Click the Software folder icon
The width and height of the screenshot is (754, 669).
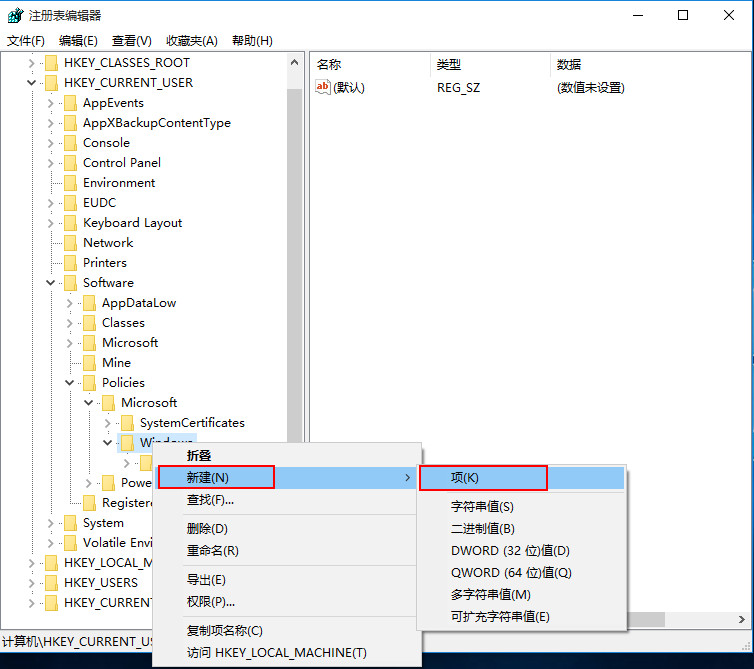point(71,283)
